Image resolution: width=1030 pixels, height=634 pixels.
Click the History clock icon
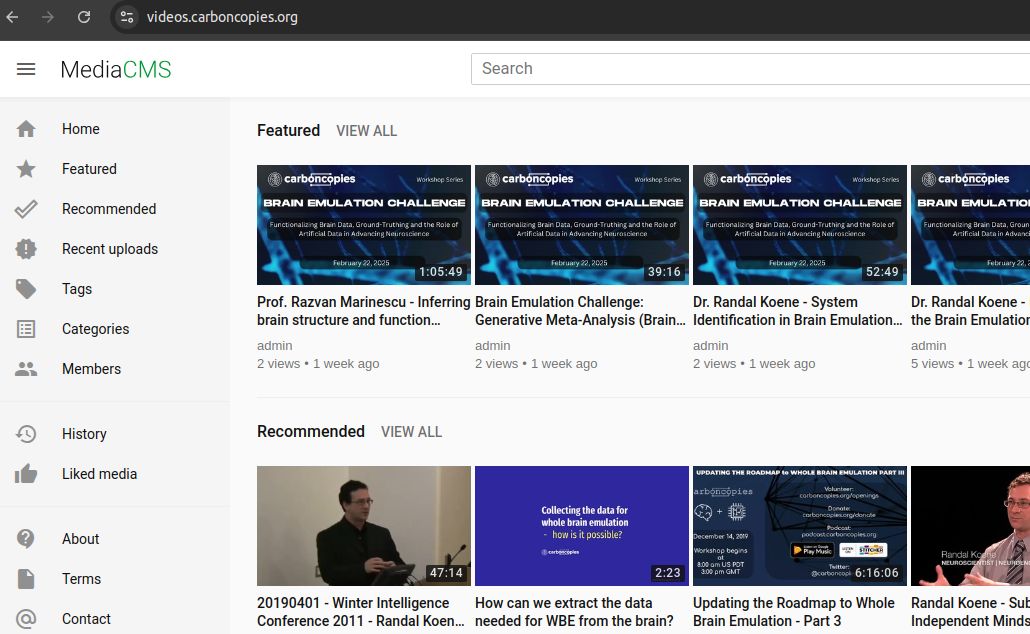(x=26, y=434)
